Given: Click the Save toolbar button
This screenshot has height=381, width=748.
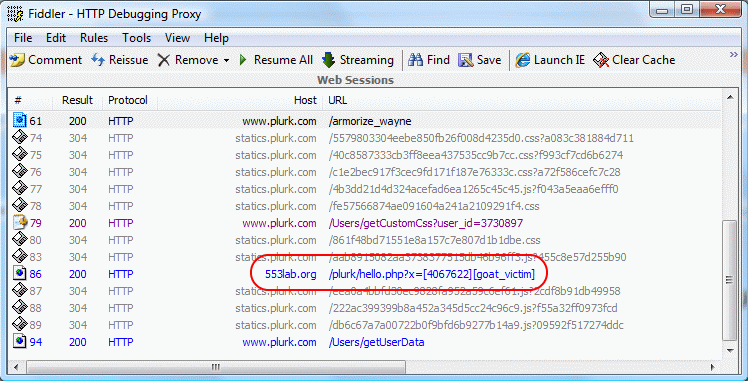Looking at the screenshot, I should point(479,60).
